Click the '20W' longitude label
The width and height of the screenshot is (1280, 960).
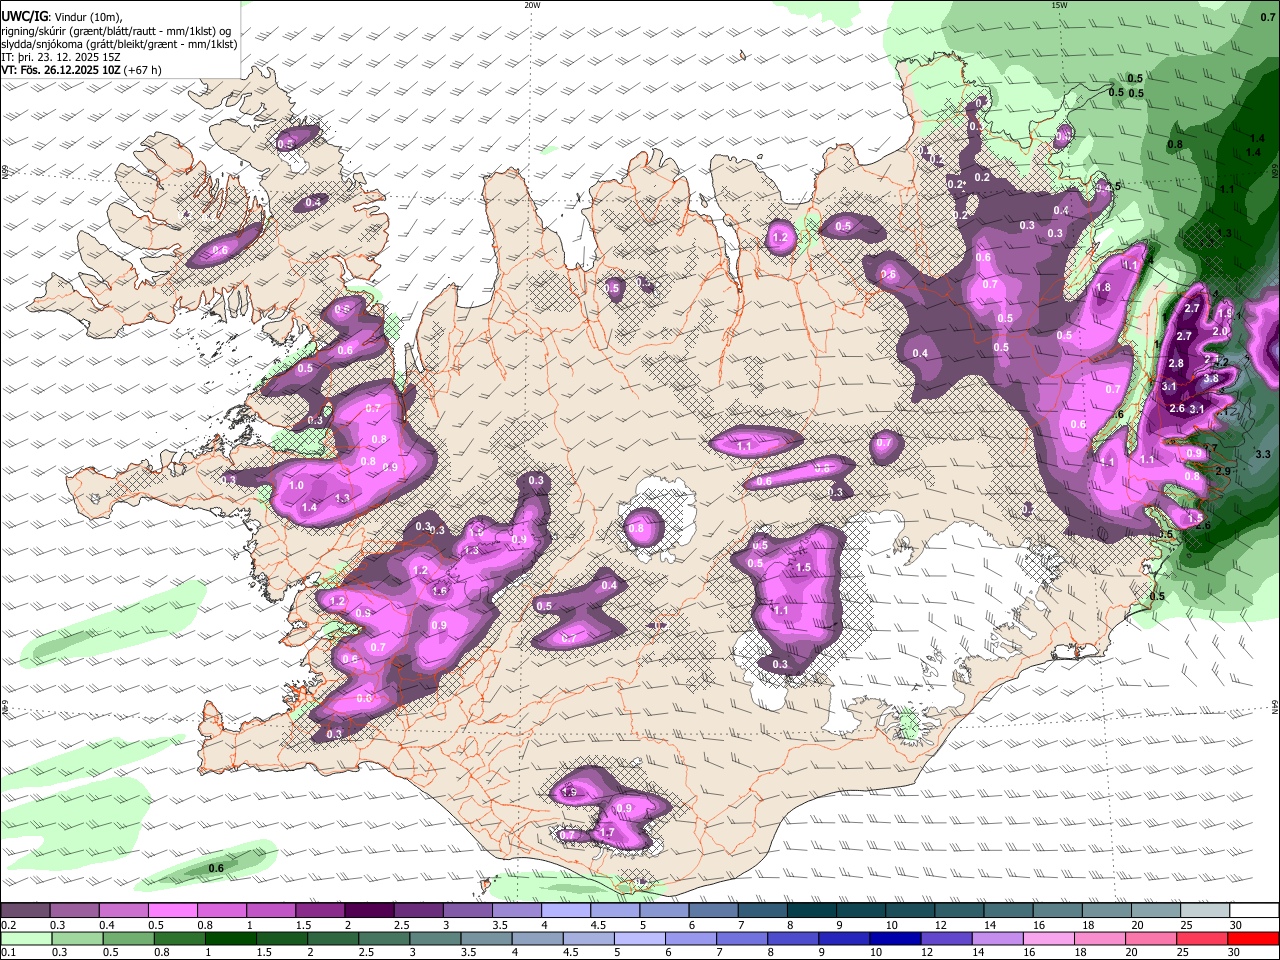point(533,5)
